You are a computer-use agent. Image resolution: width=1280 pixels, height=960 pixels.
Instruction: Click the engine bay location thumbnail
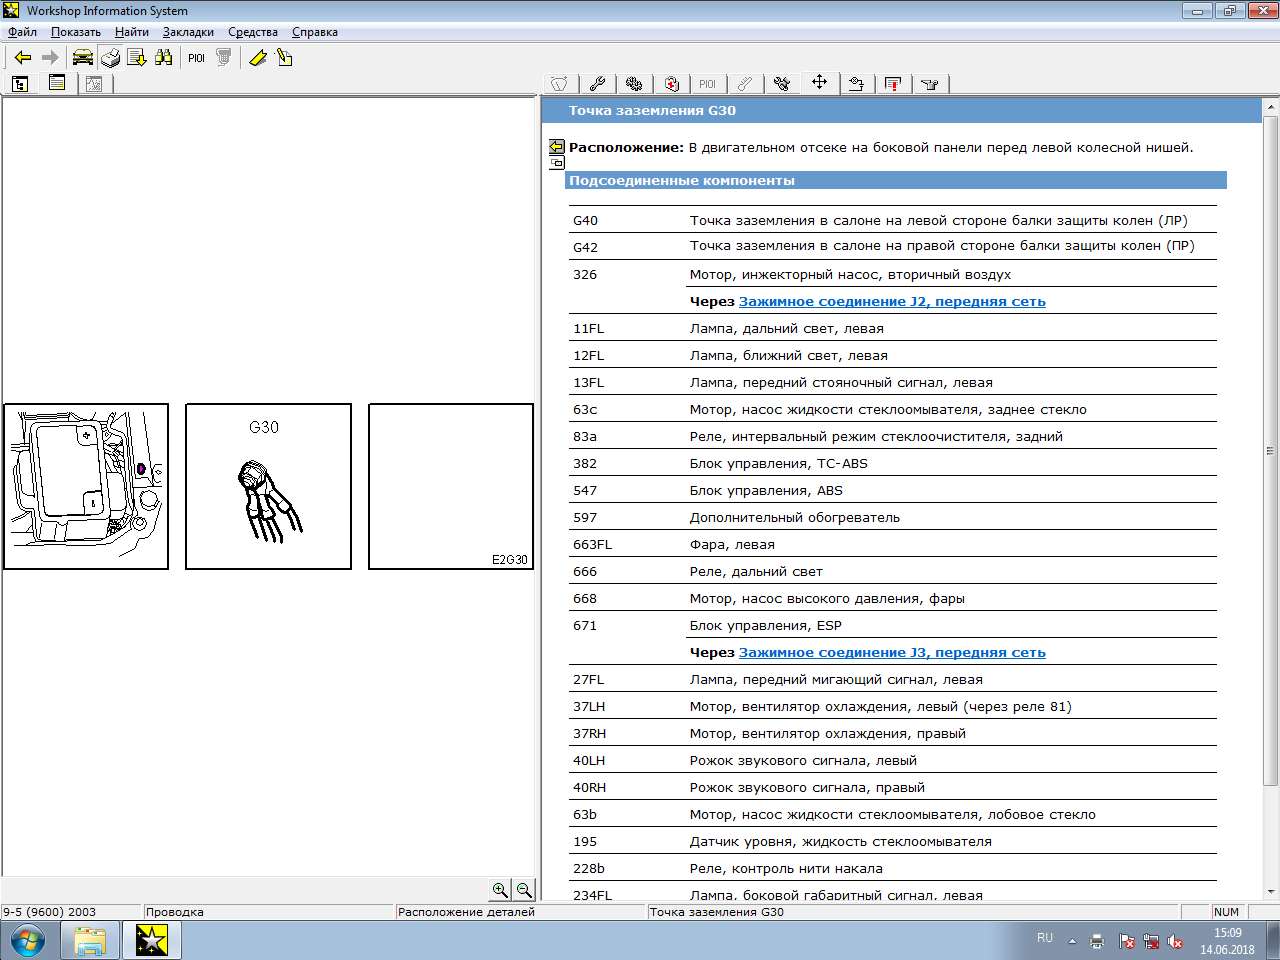(86, 486)
